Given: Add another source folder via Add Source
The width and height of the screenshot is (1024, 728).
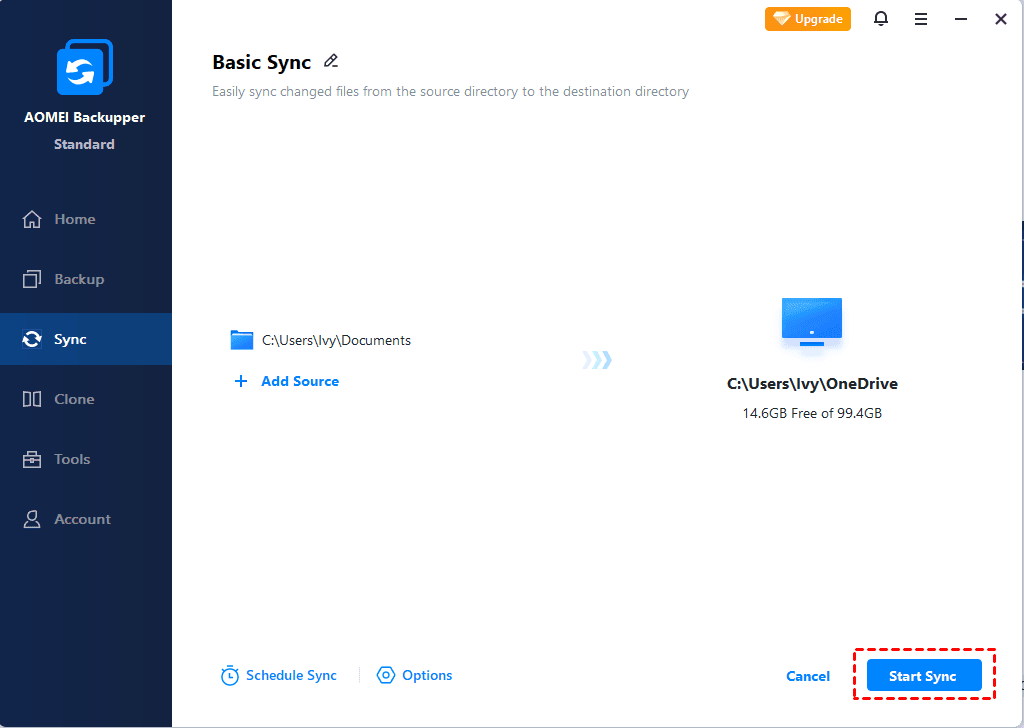Looking at the screenshot, I should [286, 381].
